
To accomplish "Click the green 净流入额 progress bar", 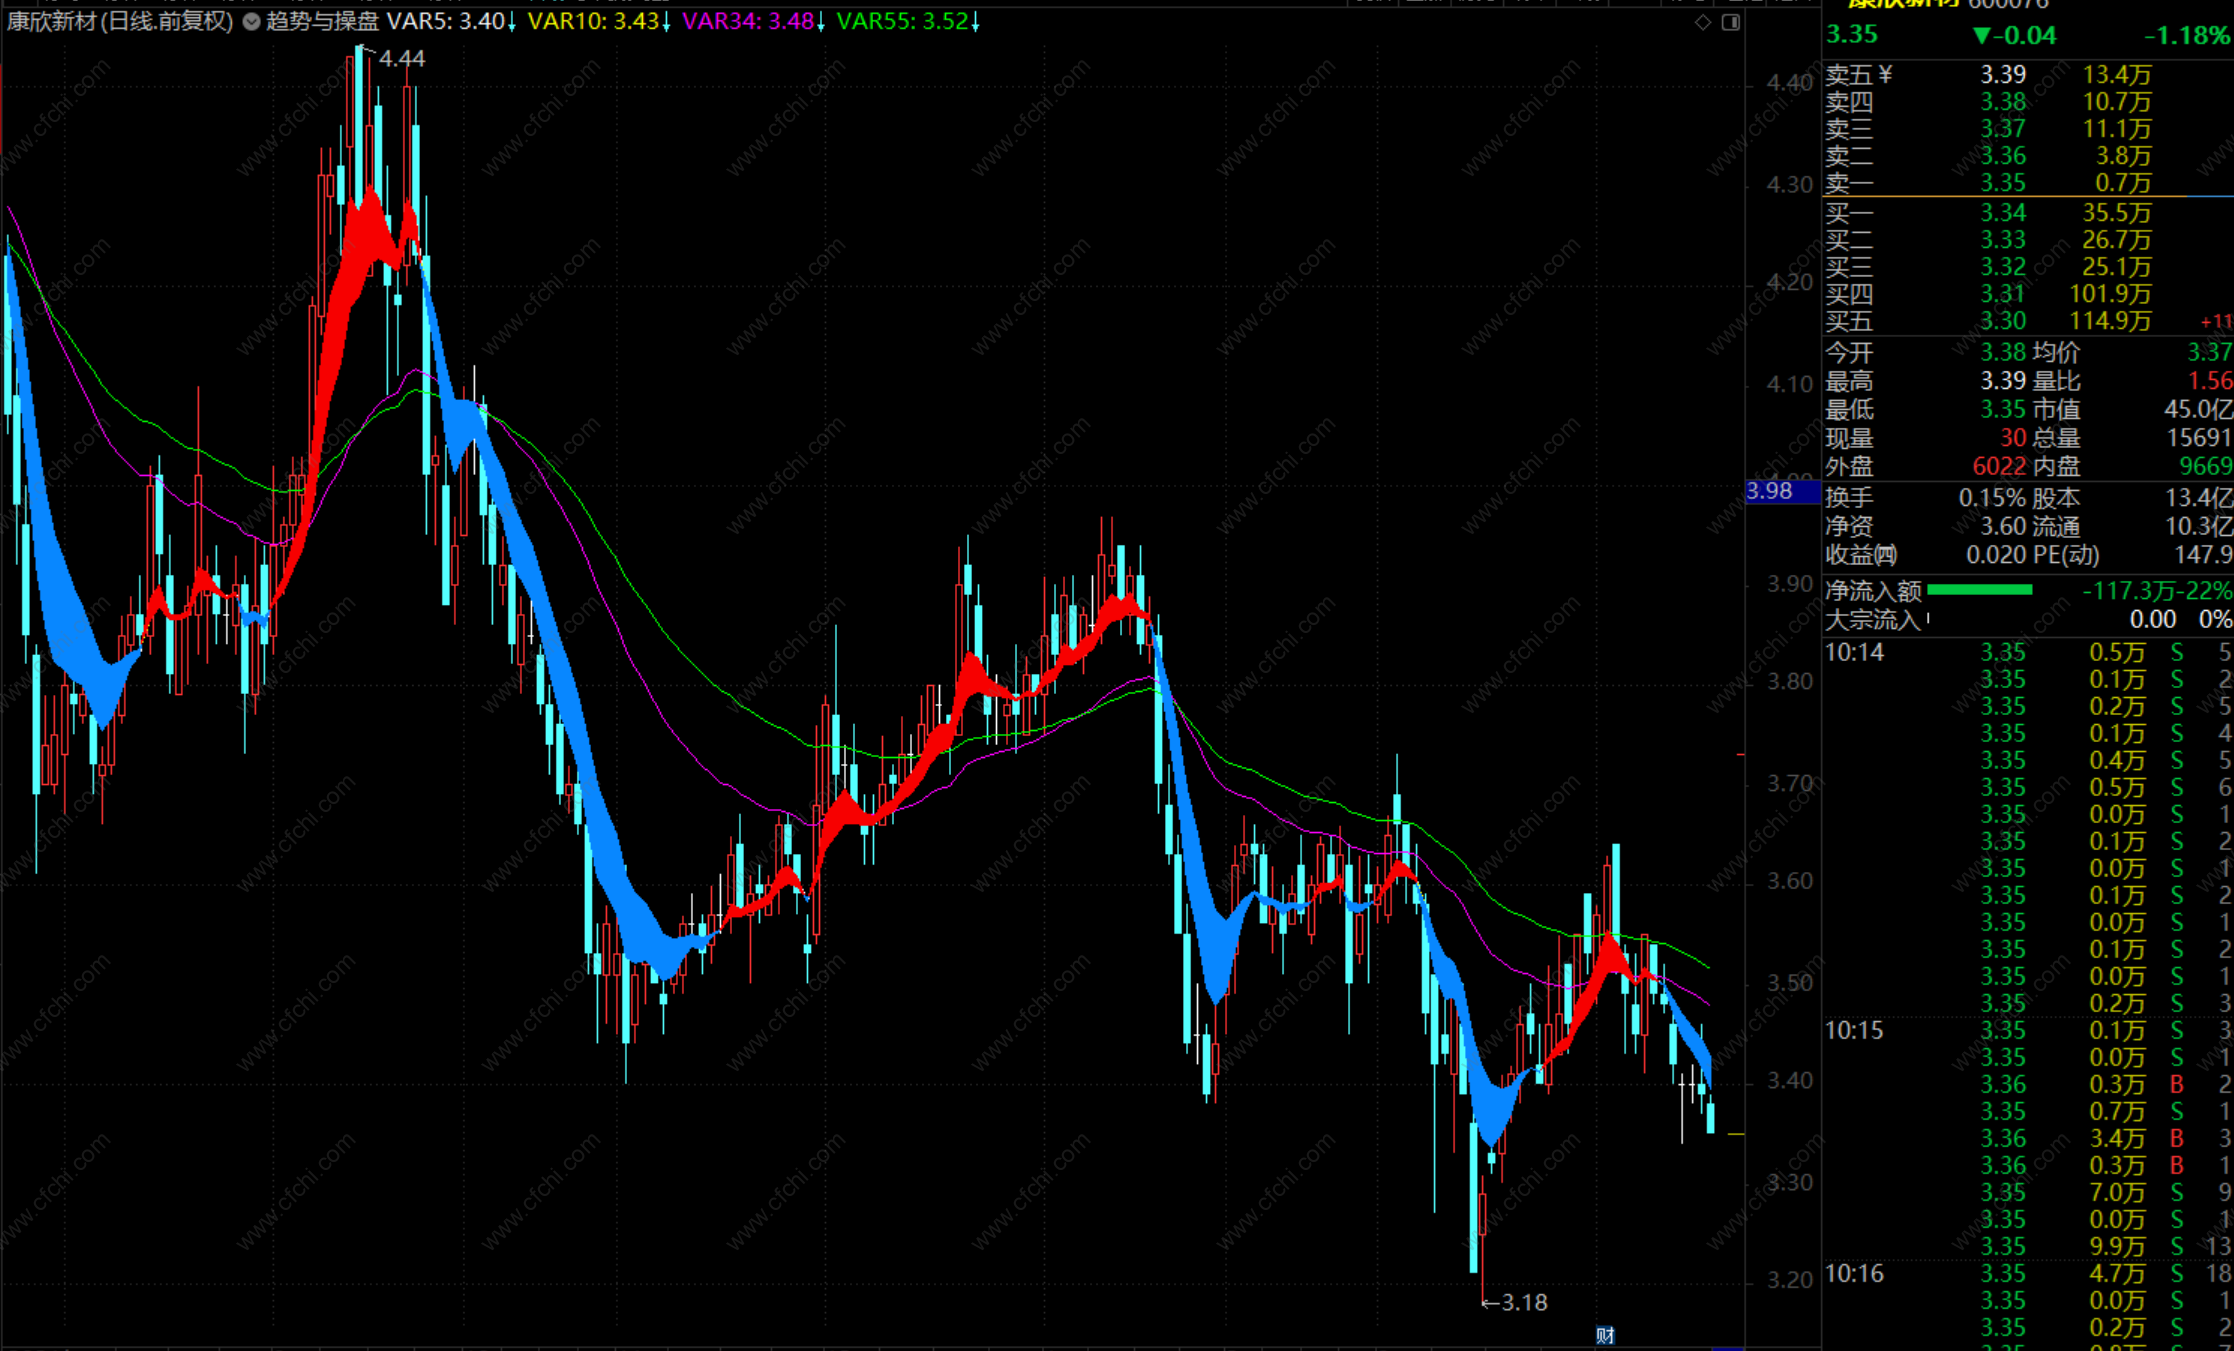I will pyautogui.click(x=1979, y=590).
